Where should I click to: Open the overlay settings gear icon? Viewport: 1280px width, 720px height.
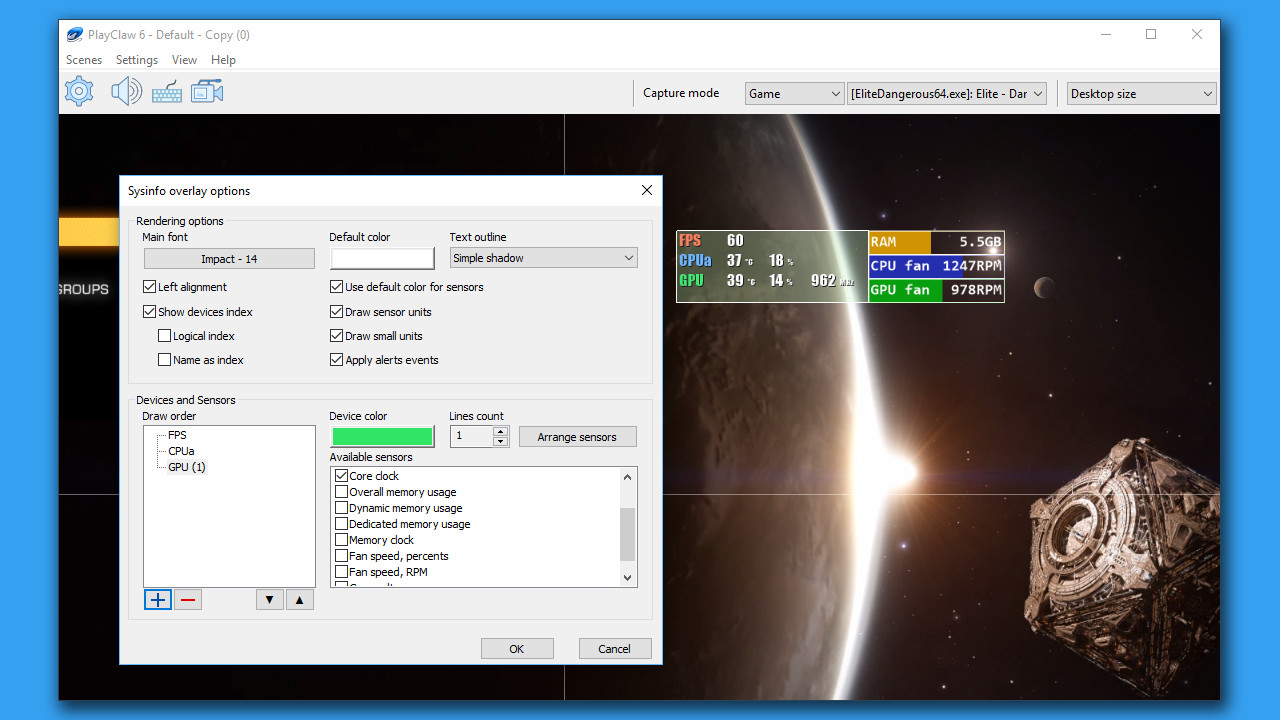[x=78, y=90]
